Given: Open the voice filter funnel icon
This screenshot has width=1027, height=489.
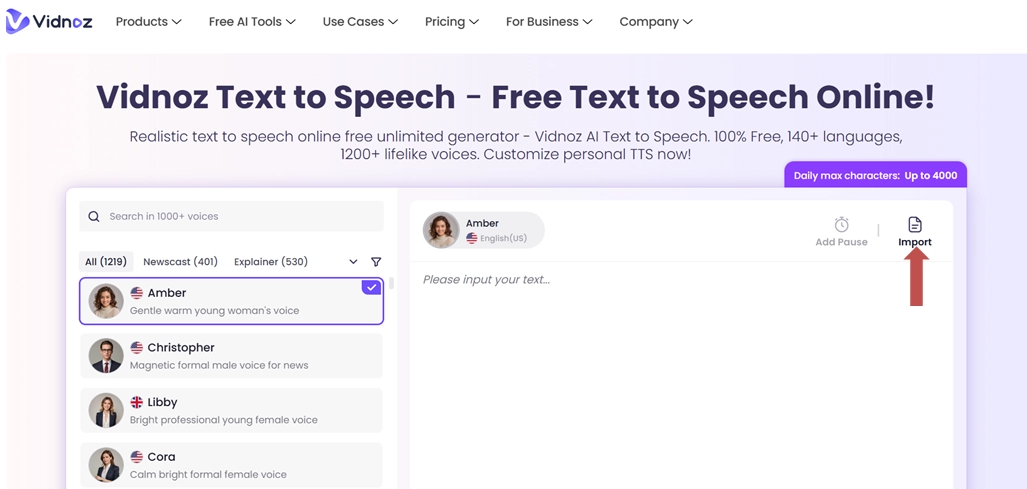Looking at the screenshot, I should 376,262.
